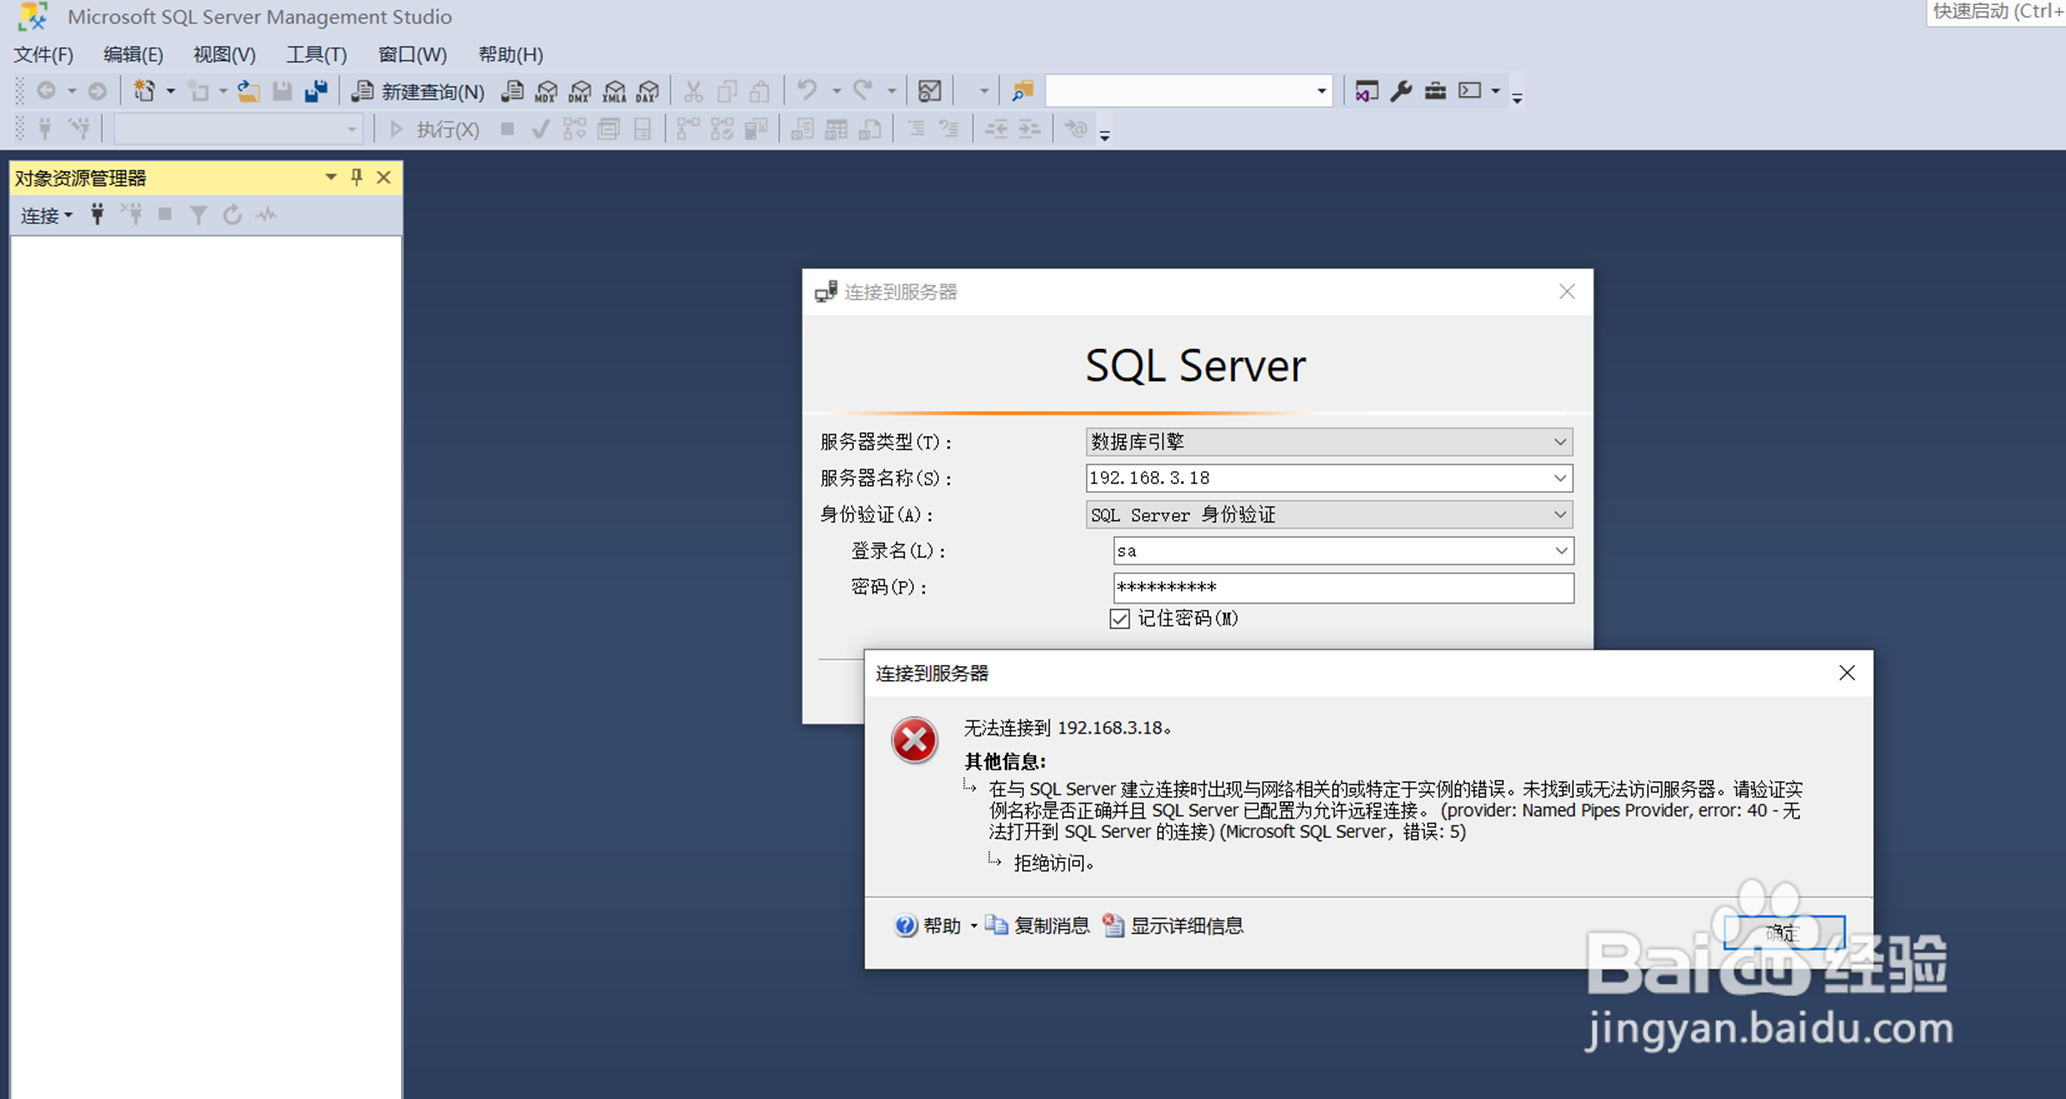The image size is (2066, 1099).
Task: Click the 无法连接到 192.168.3.18 message text
Action: tap(1067, 728)
